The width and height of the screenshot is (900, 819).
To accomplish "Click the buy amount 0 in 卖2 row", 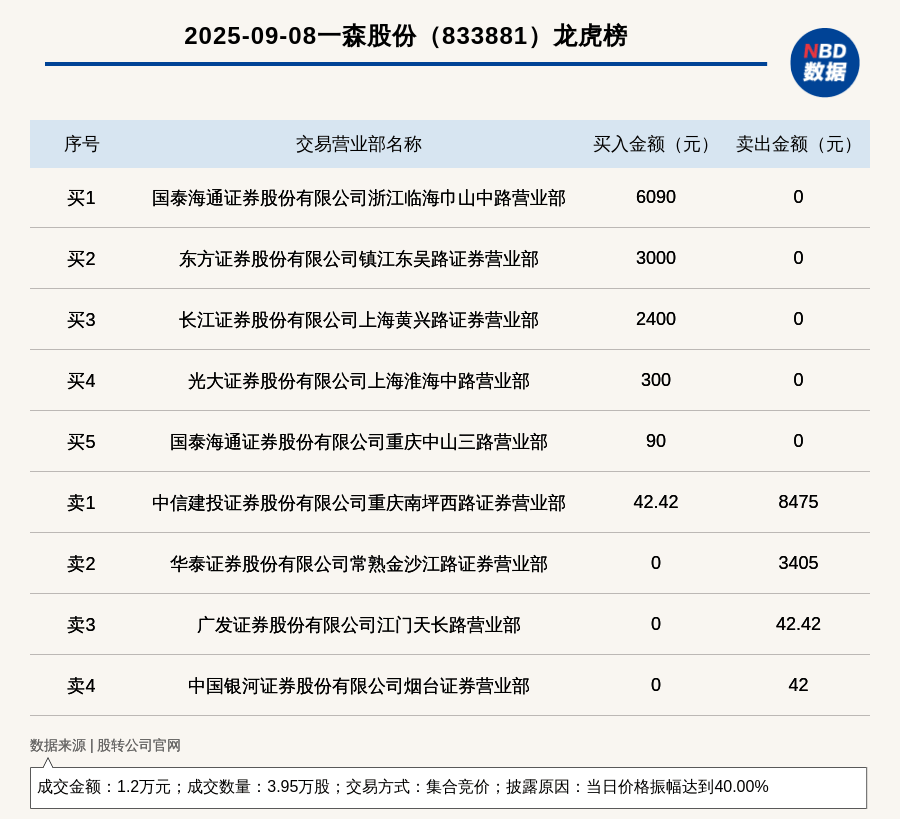I will [655, 562].
